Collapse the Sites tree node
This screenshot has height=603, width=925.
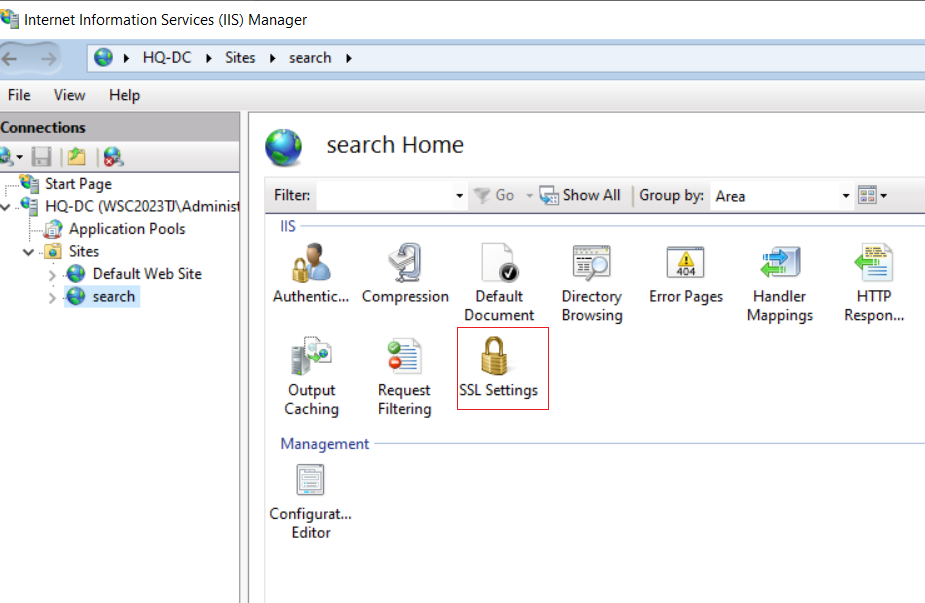tap(28, 252)
